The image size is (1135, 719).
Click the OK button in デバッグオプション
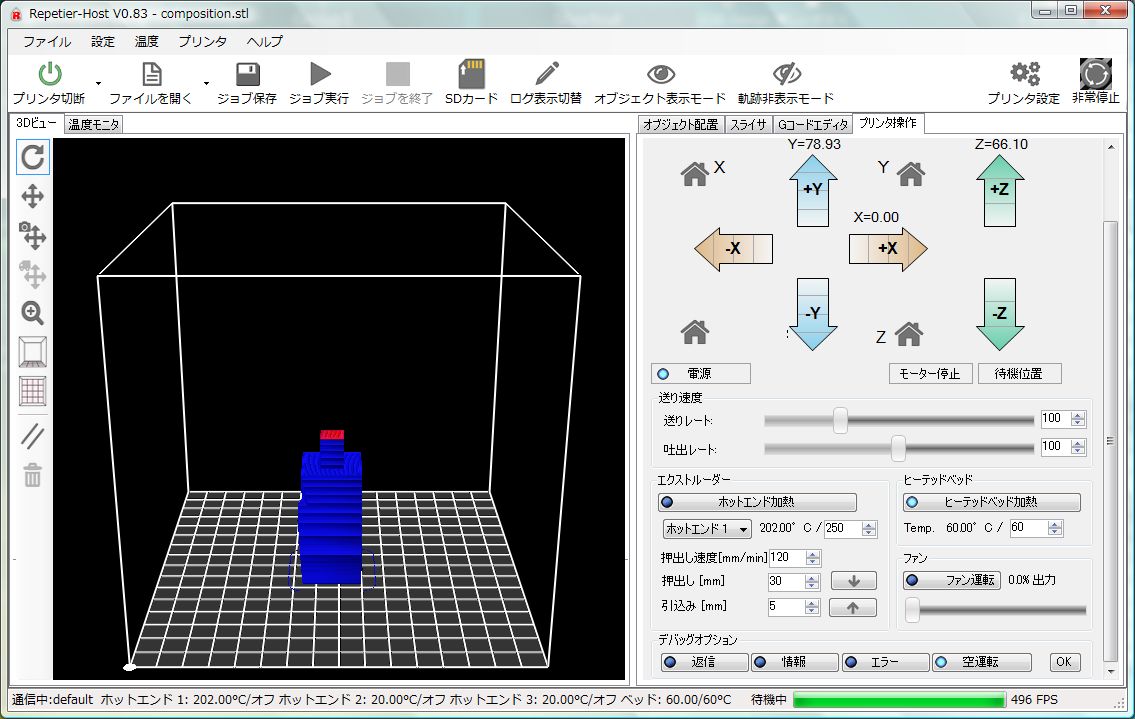[x=1064, y=662]
